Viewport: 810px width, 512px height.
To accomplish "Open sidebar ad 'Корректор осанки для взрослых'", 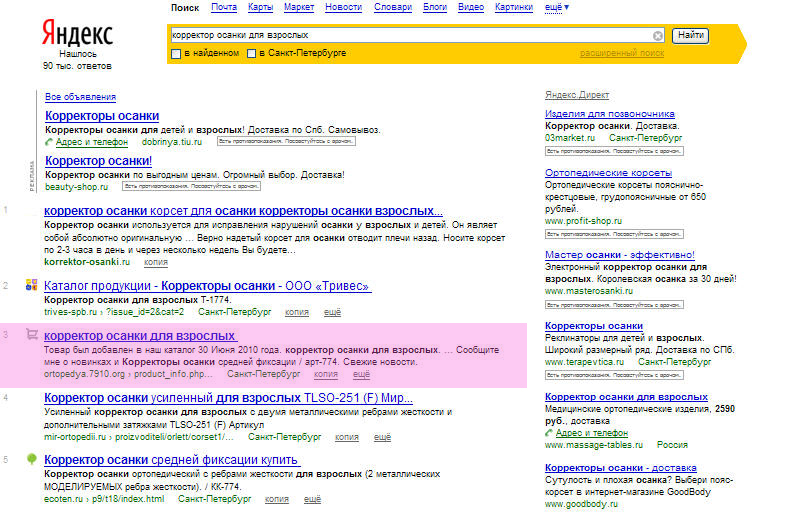I will (x=626, y=397).
